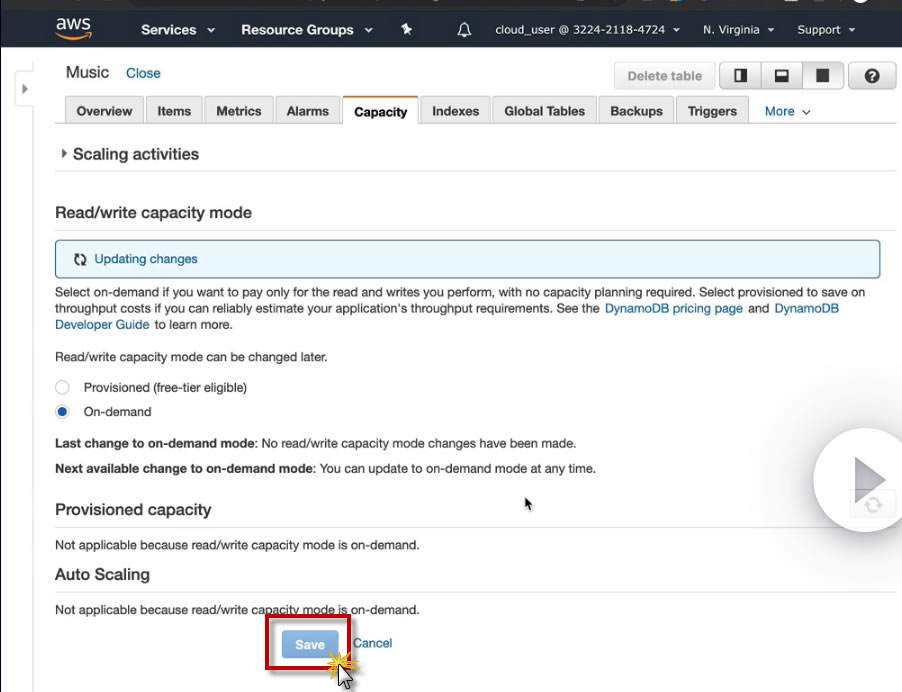Screen dimensions: 902x692
Task: Open the N. Virginia region dropdown
Action: click(738, 30)
